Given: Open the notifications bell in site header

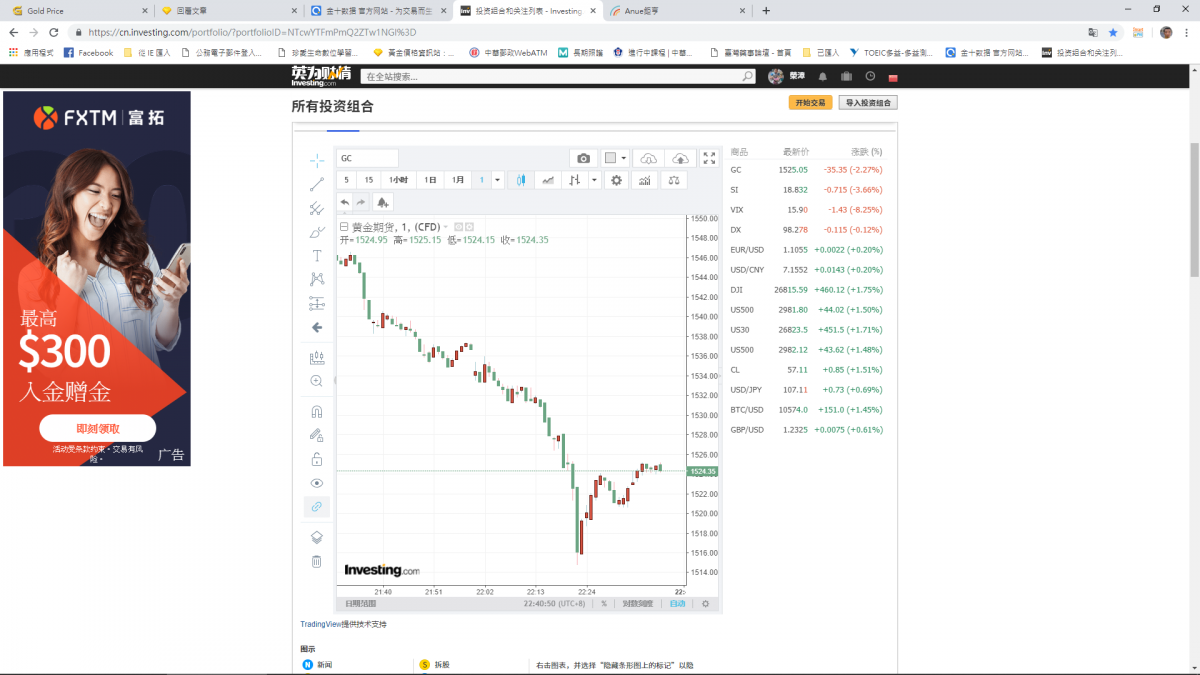Looking at the screenshot, I should point(822,77).
